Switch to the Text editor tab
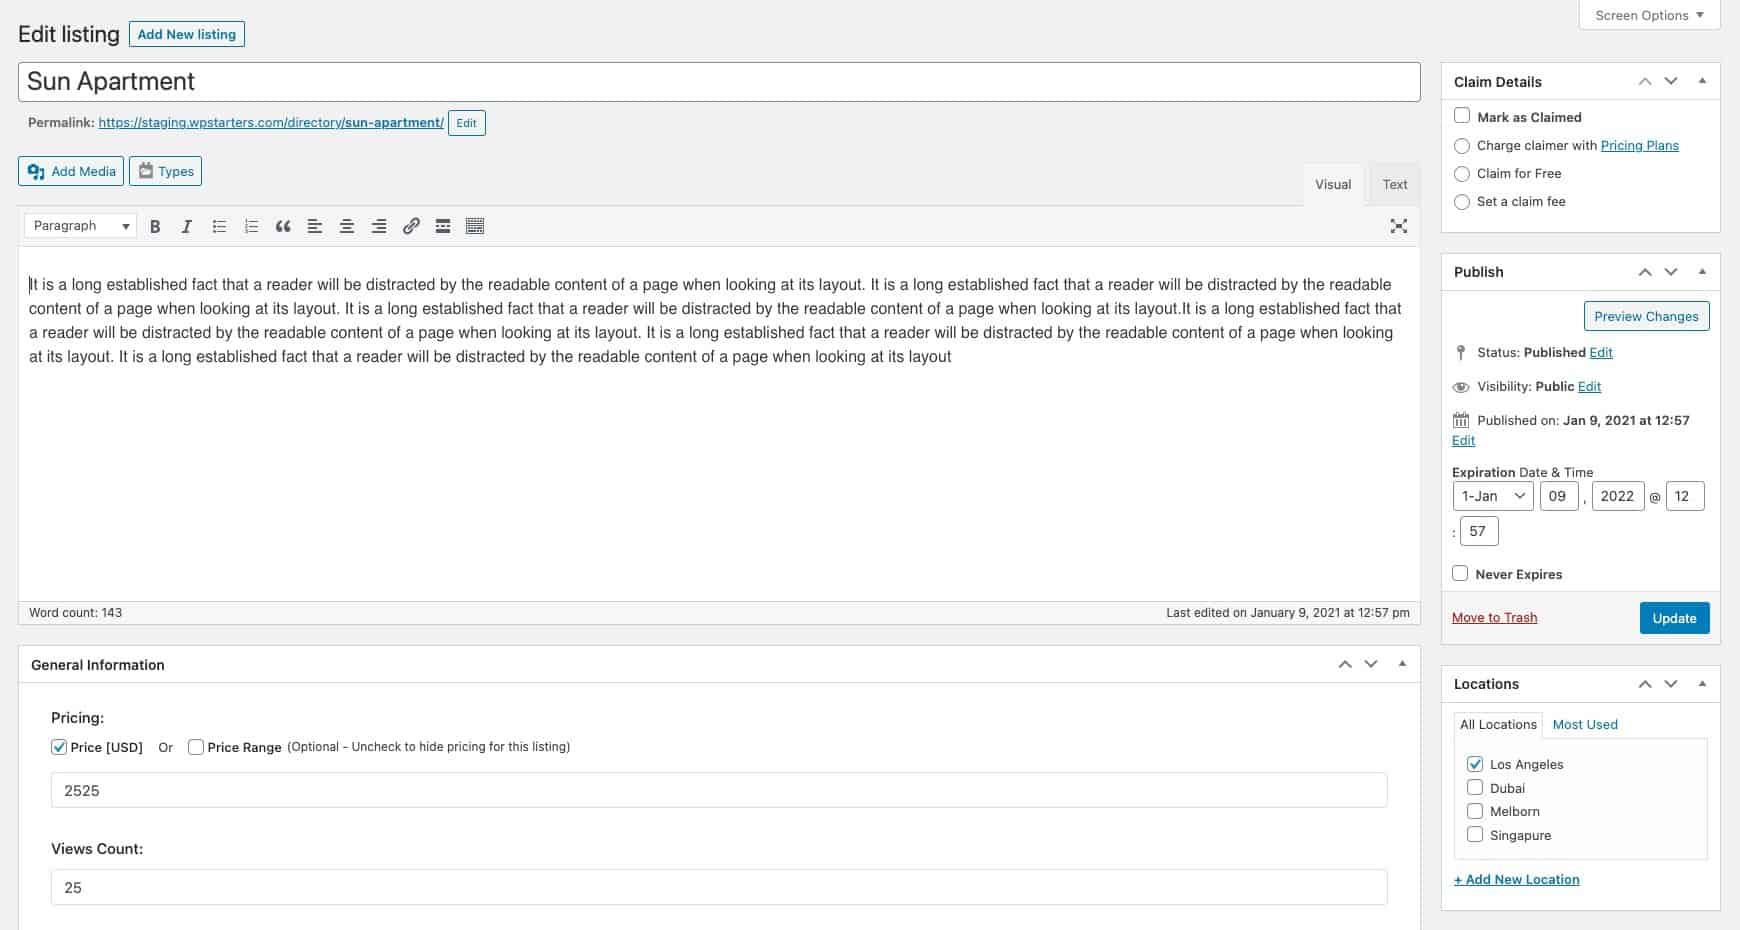The image size is (1740, 930). point(1394,184)
